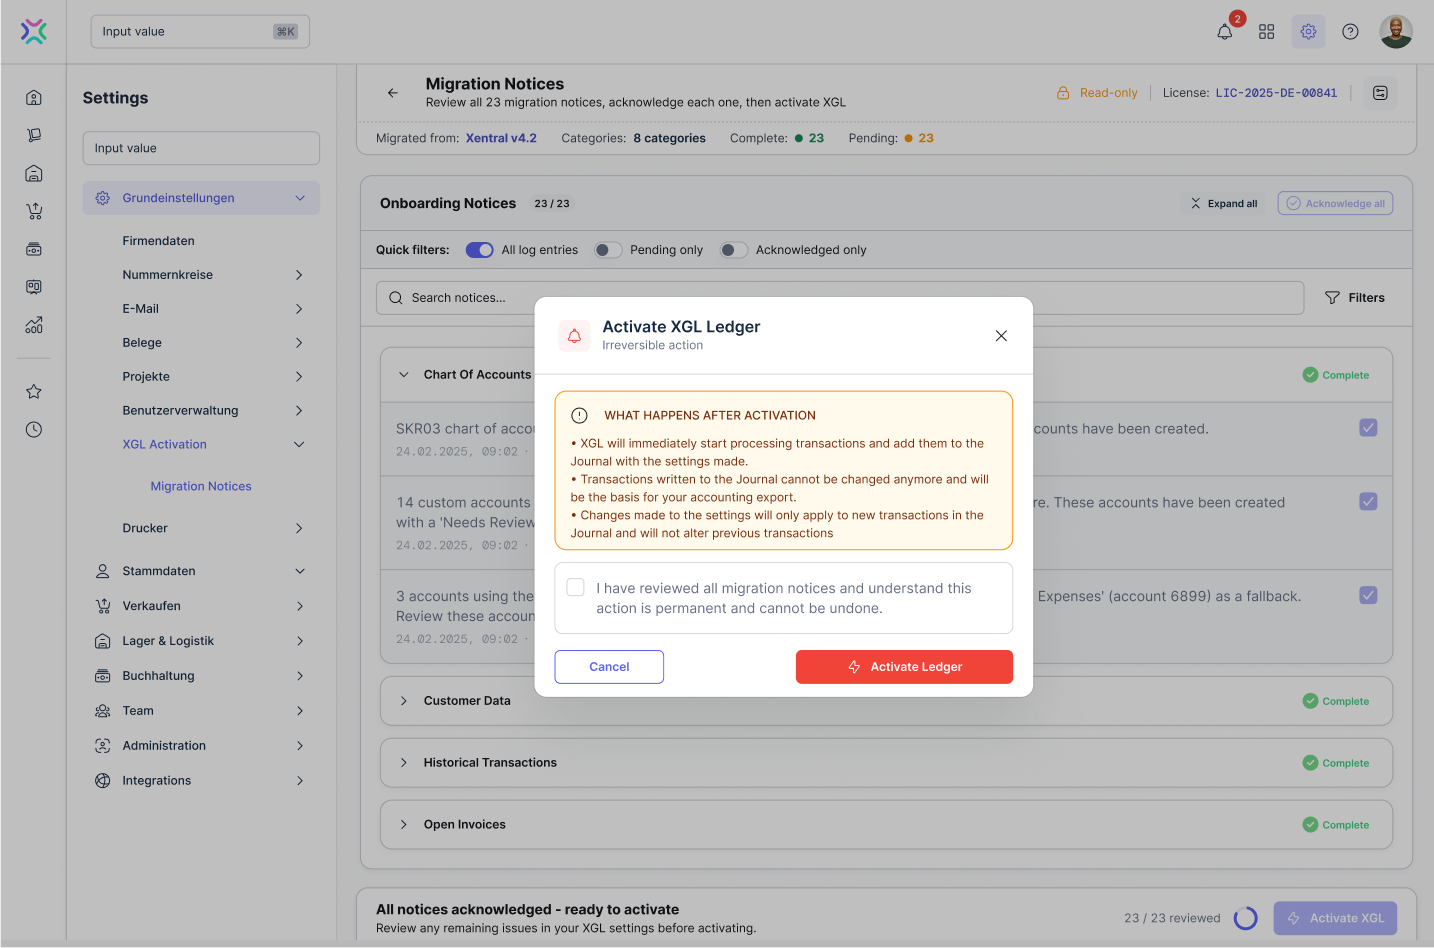Open the apps grid icon
The width and height of the screenshot is (1434, 948).
pyautogui.click(x=1266, y=32)
